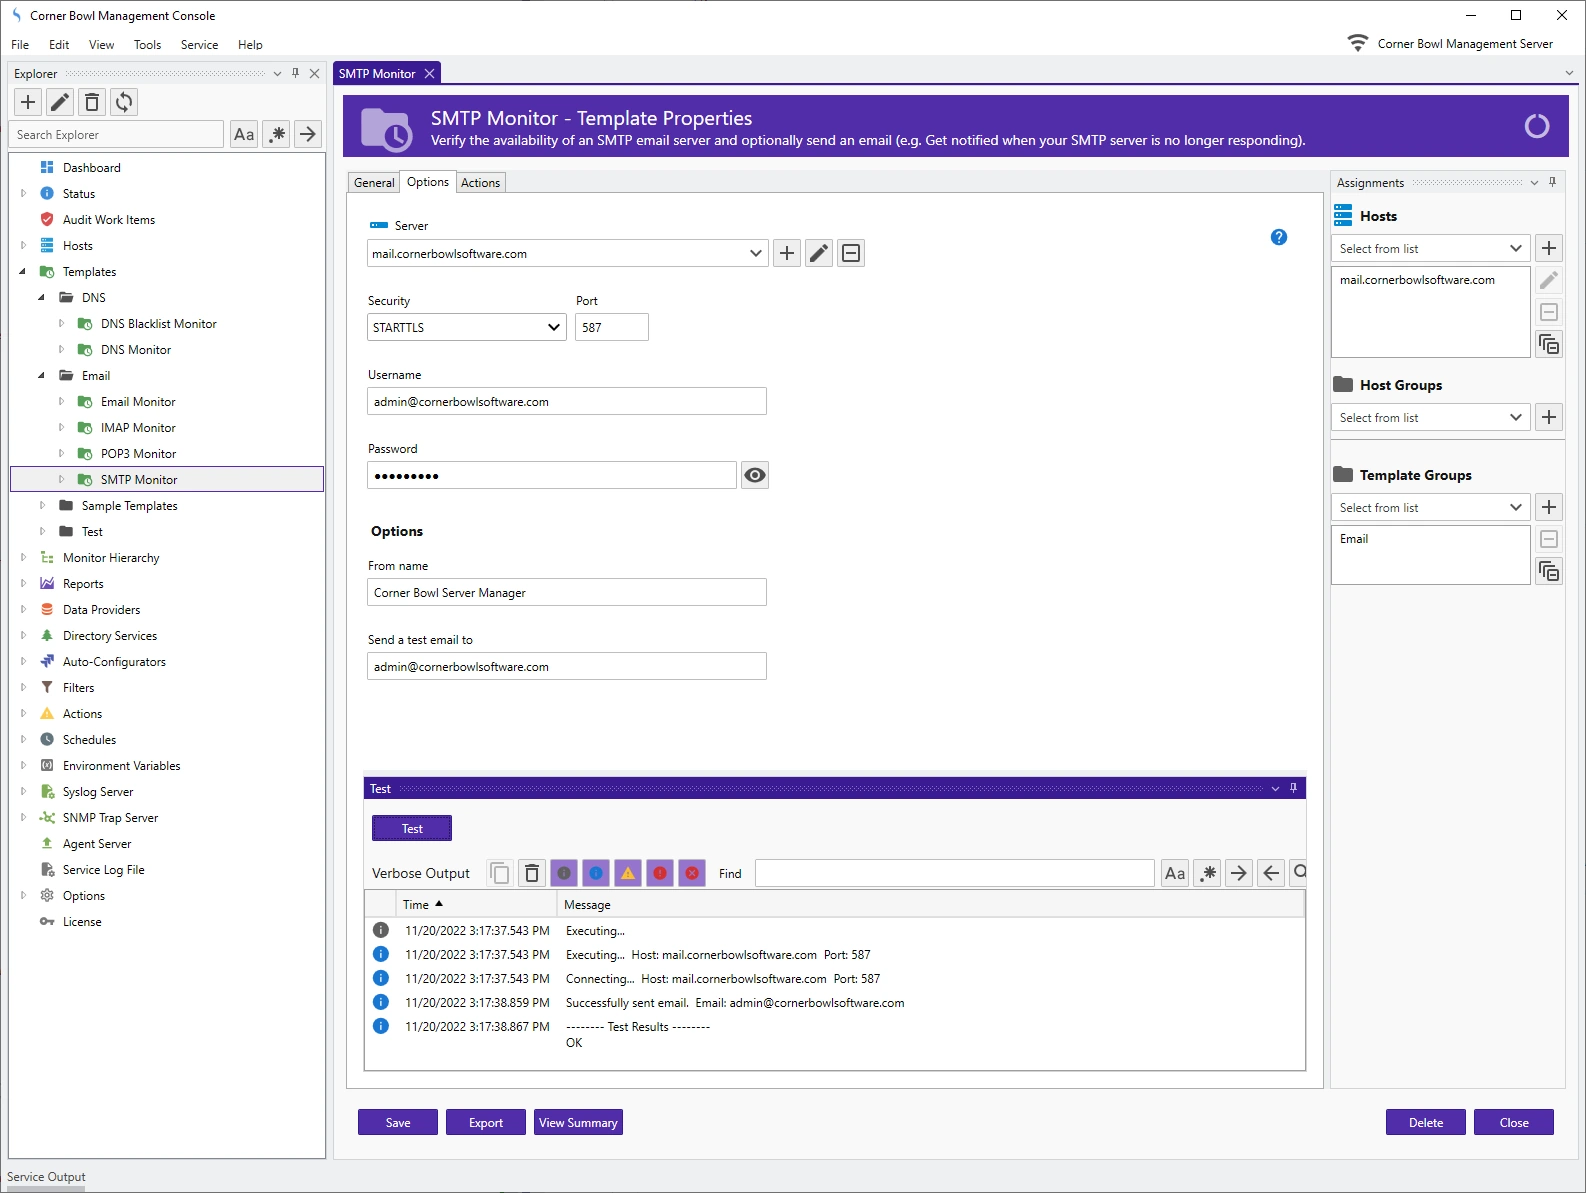Show password using the eye icon

pyautogui.click(x=755, y=475)
